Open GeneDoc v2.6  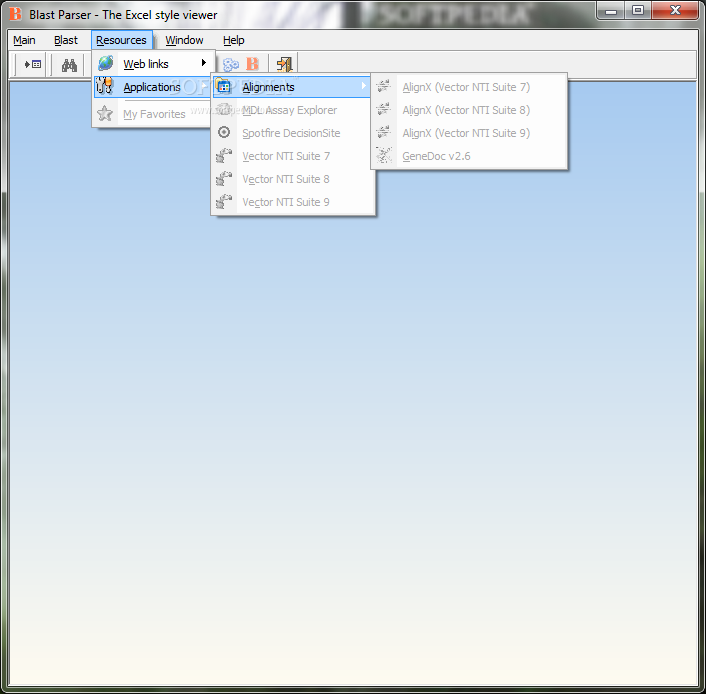pos(469,156)
